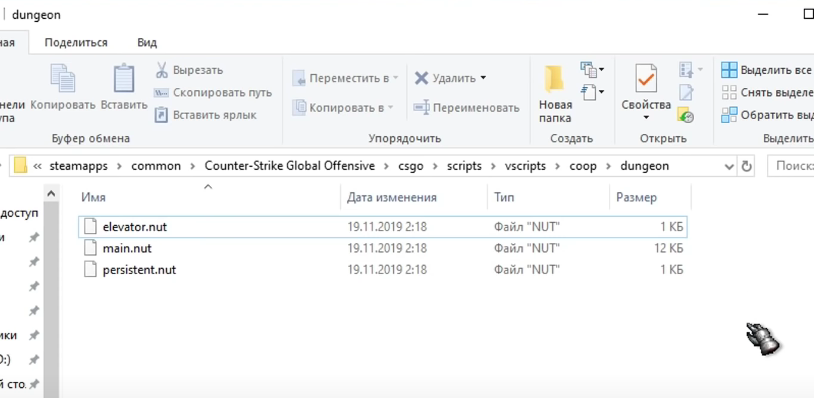Navigate to coop breadcrumb segment
This screenshot has width=814, height=398.
click(x=583, y=166)
